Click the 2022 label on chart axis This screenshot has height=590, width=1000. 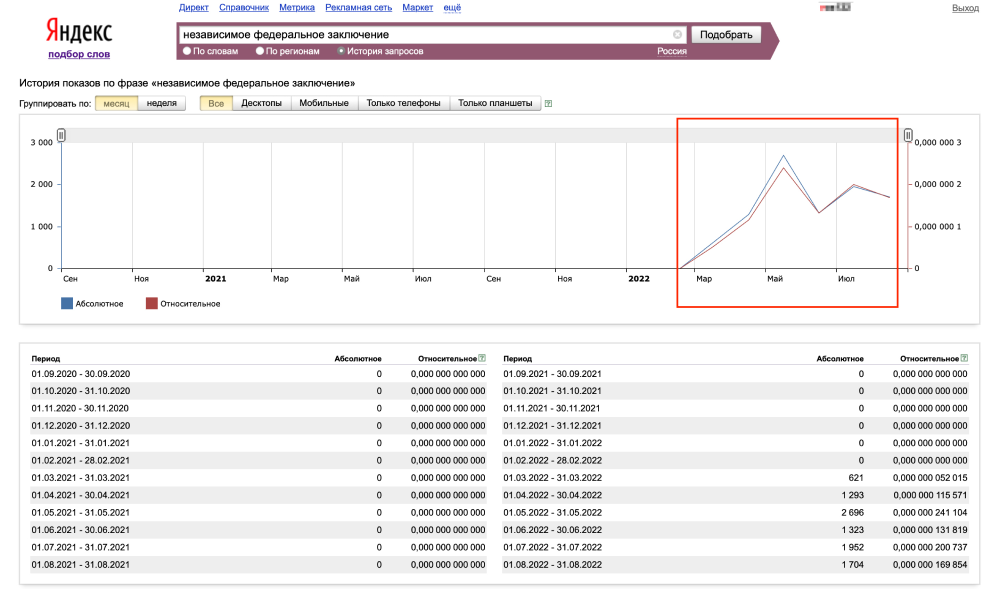638,279
